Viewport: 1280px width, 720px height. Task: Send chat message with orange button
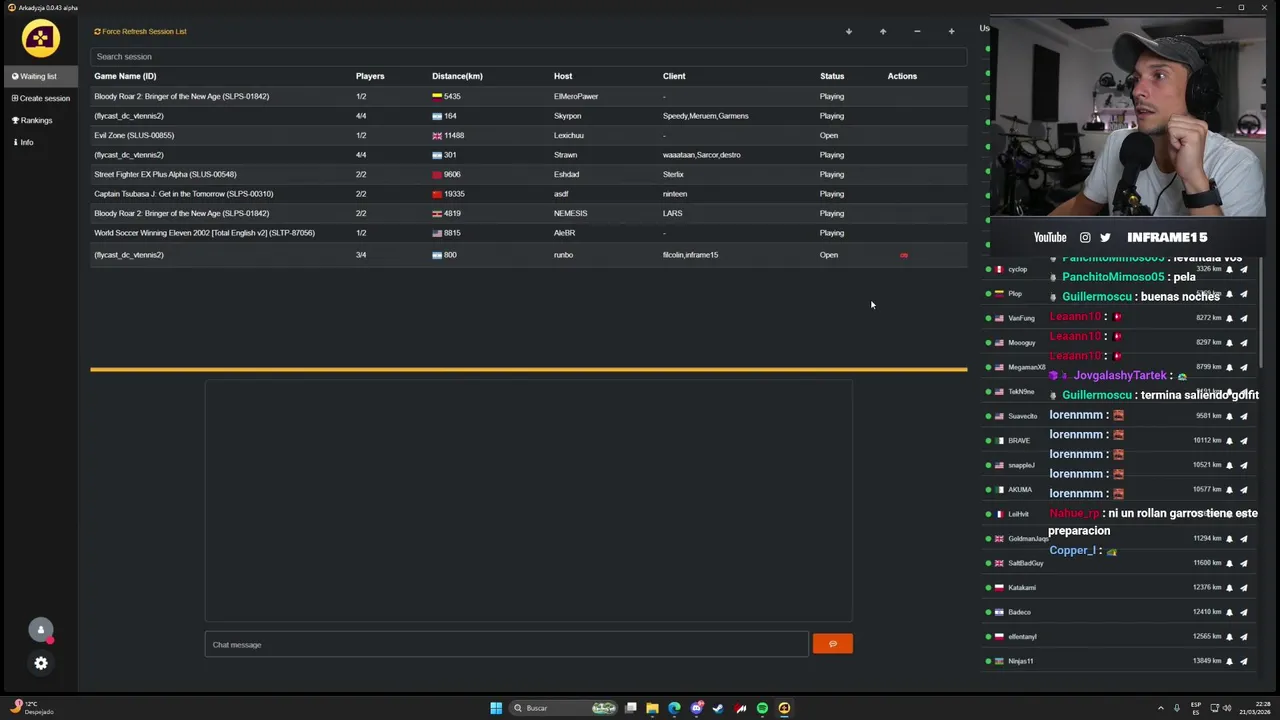pos(833,644)
